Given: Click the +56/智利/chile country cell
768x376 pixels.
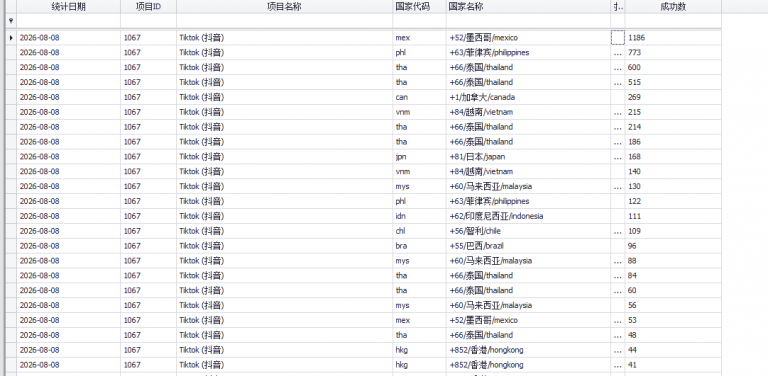Looking at the screenshot, I should click(528, 231).
